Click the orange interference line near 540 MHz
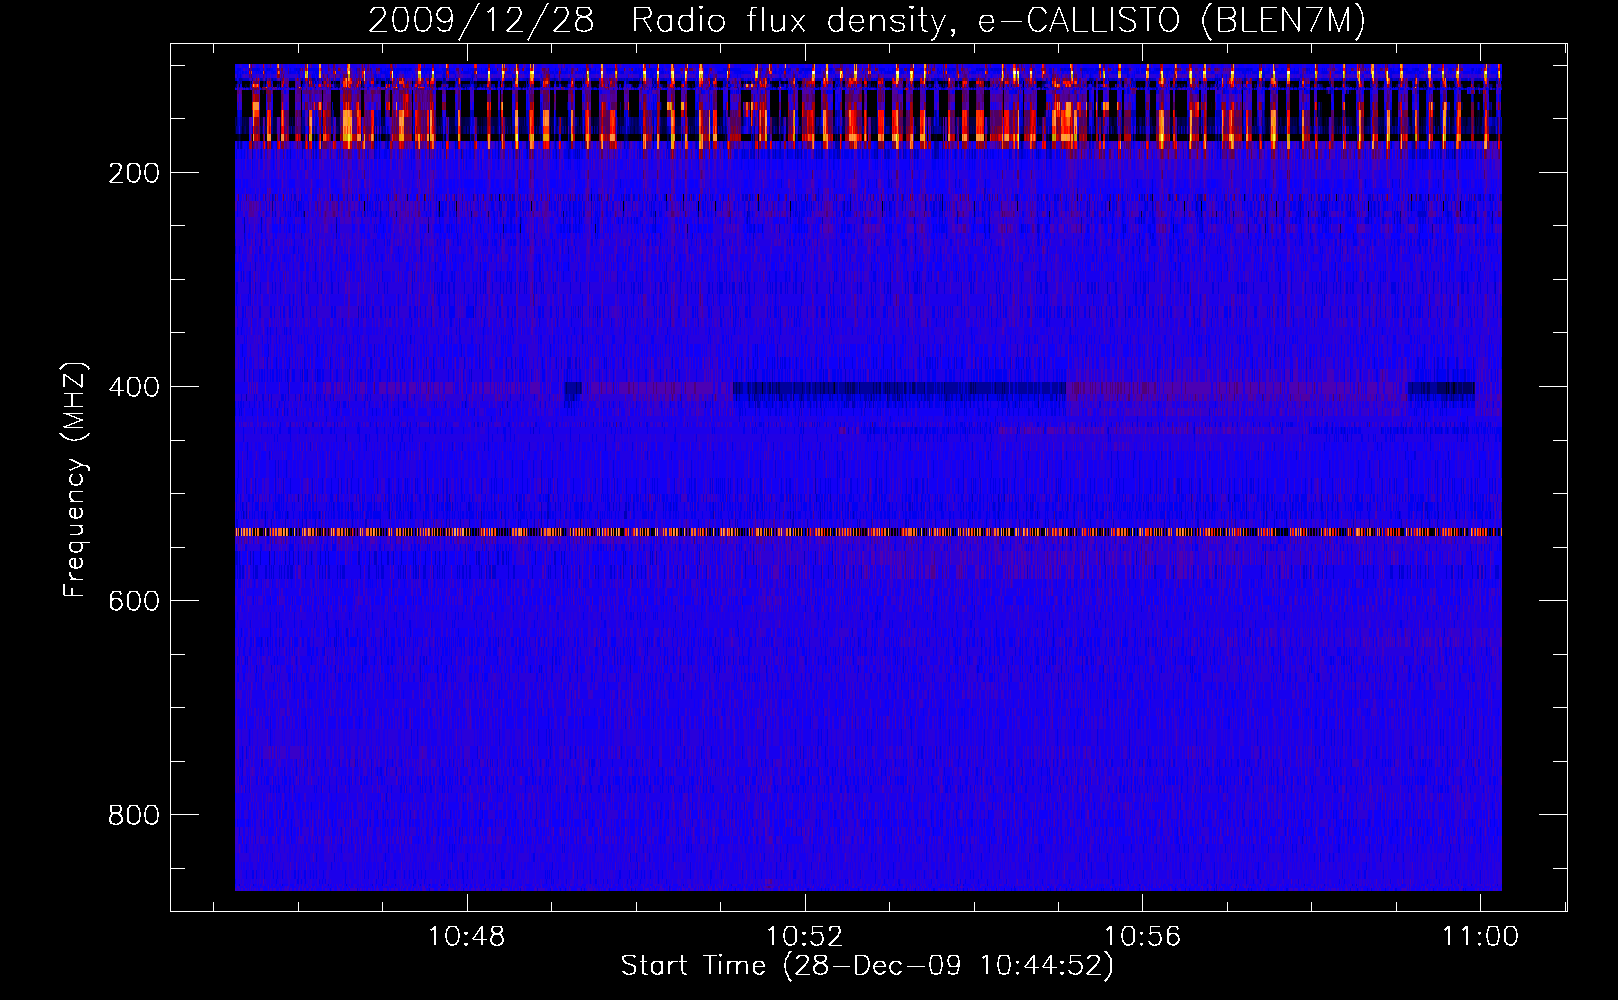 click(868, 532)
